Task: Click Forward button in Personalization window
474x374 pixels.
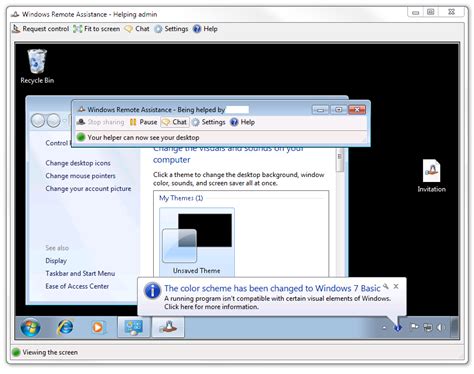Action: [53, 121]
